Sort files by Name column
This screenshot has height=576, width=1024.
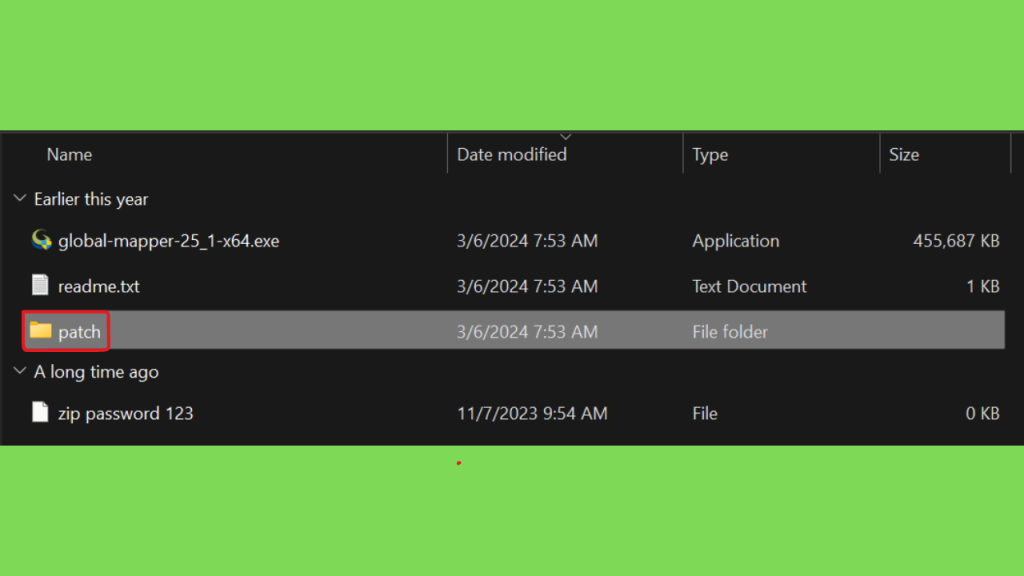pos(69,155)
